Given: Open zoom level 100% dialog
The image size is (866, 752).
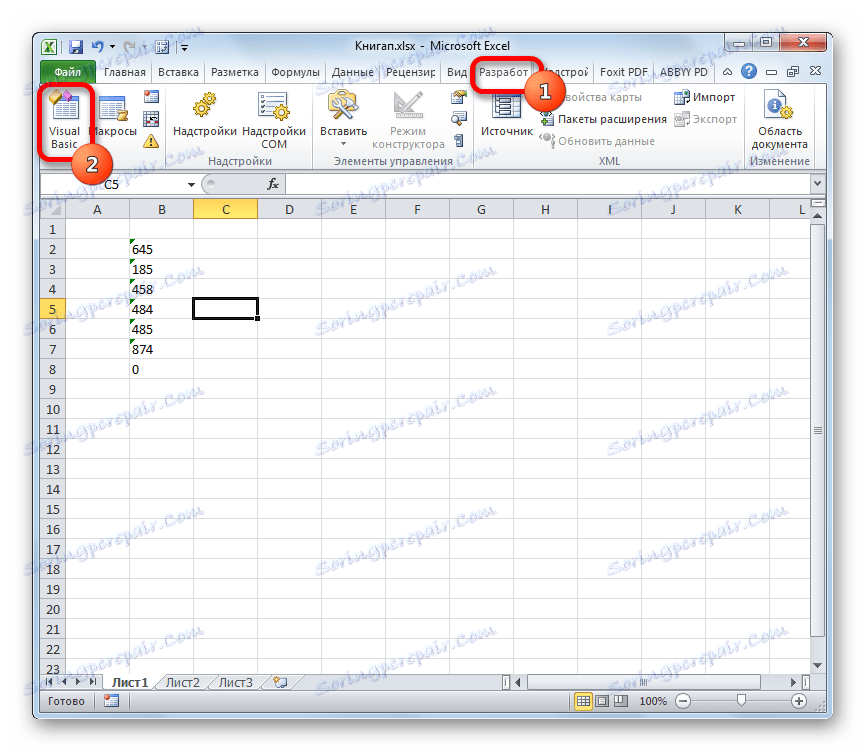Looking at the screenshot, I should [653, 701].
